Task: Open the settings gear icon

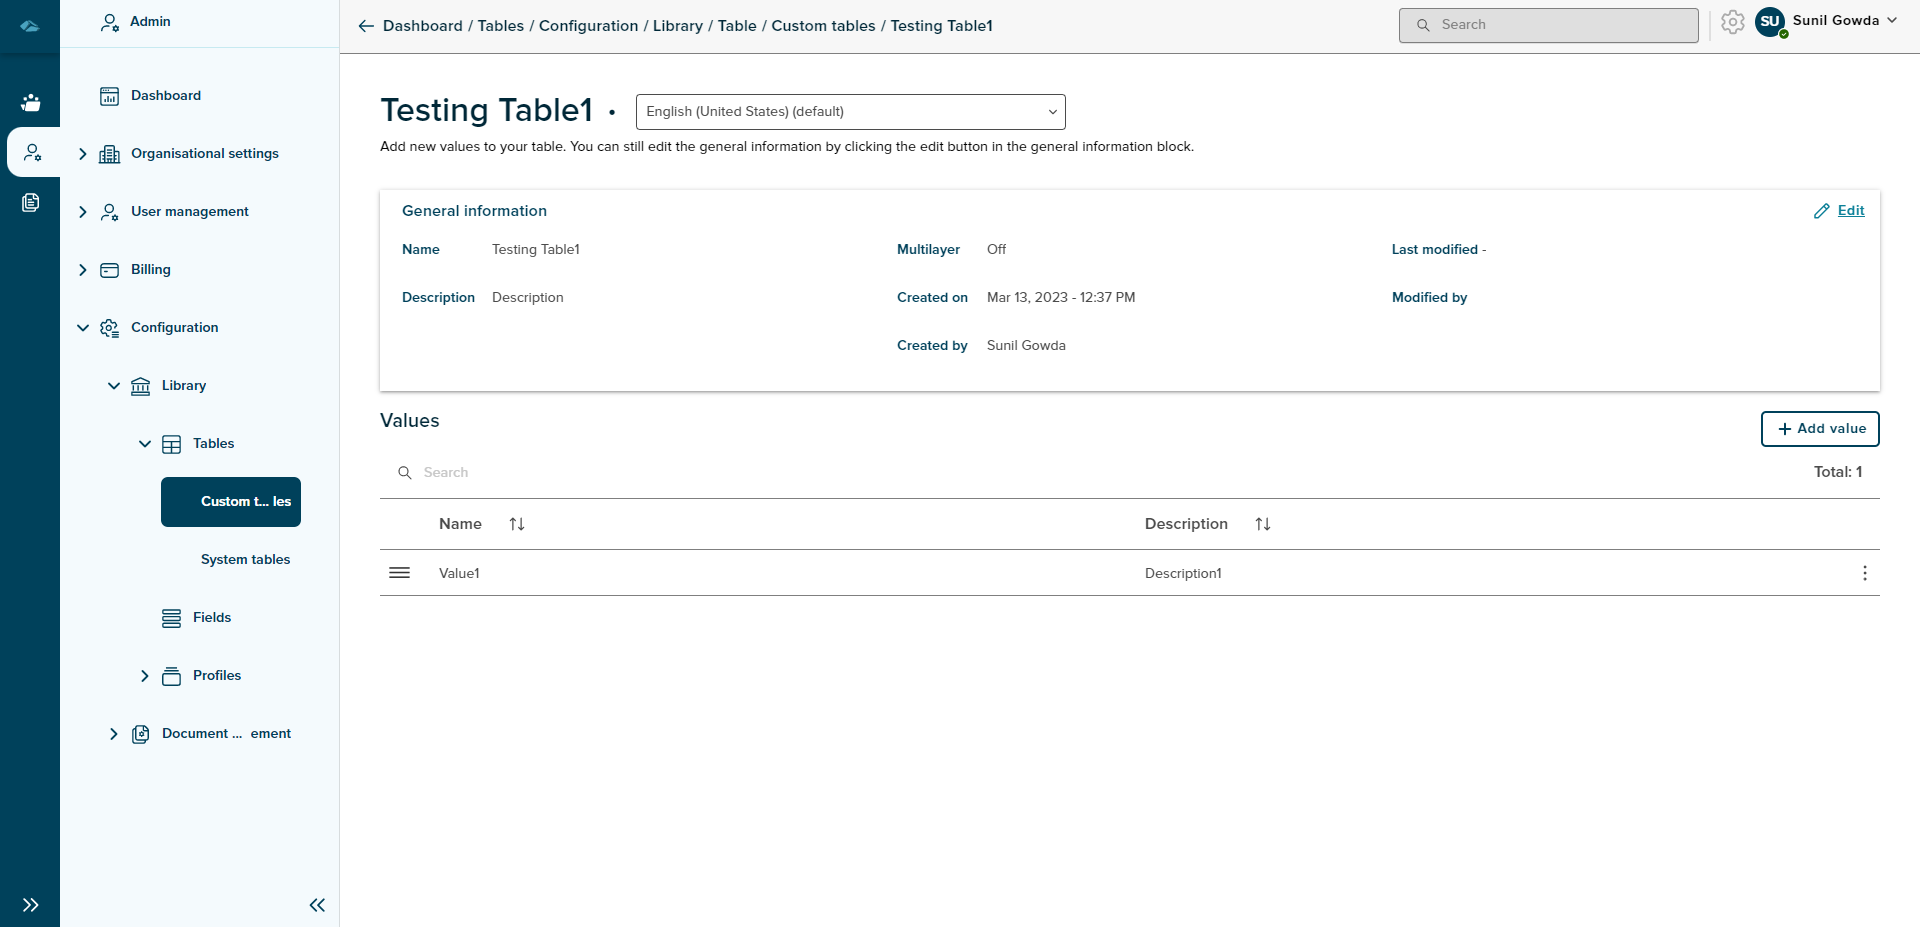Action: [x=1733, y=22]
